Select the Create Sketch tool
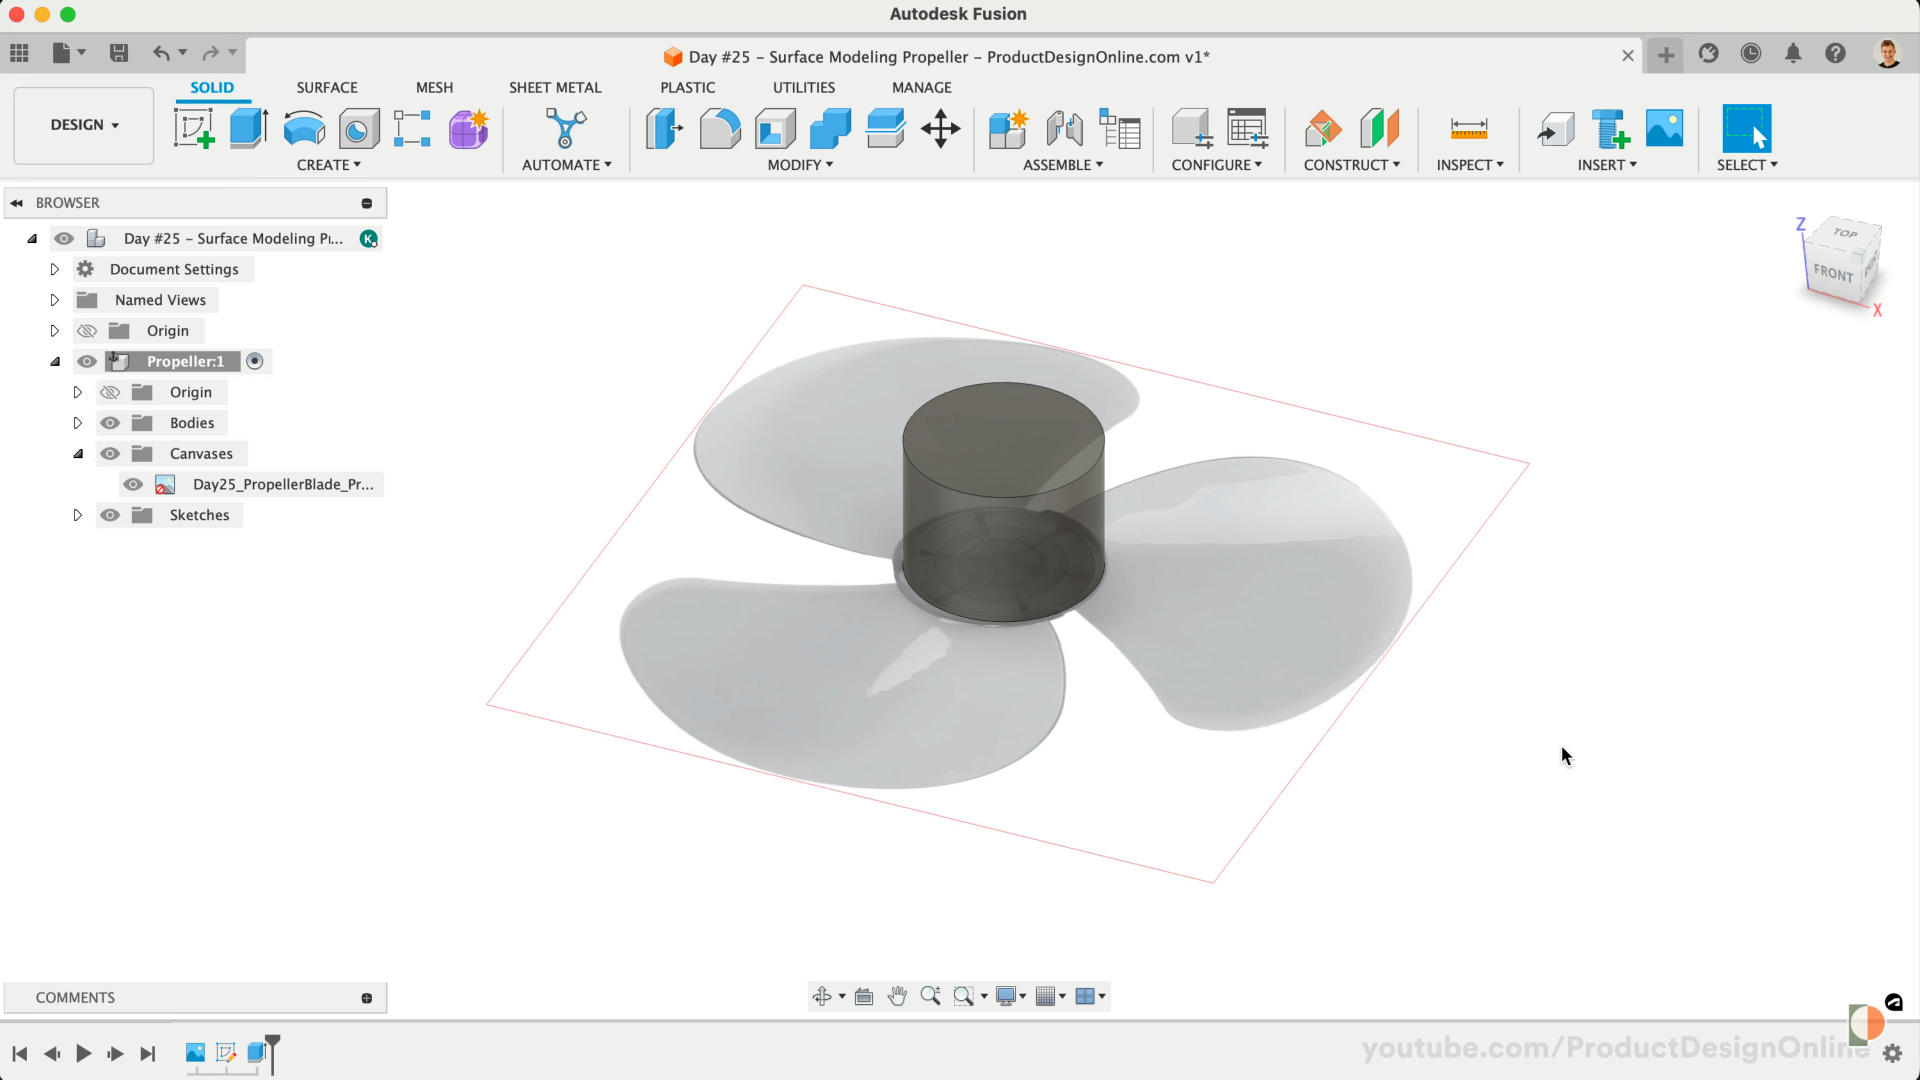The image size is (1920, 1080). point(194,129)
